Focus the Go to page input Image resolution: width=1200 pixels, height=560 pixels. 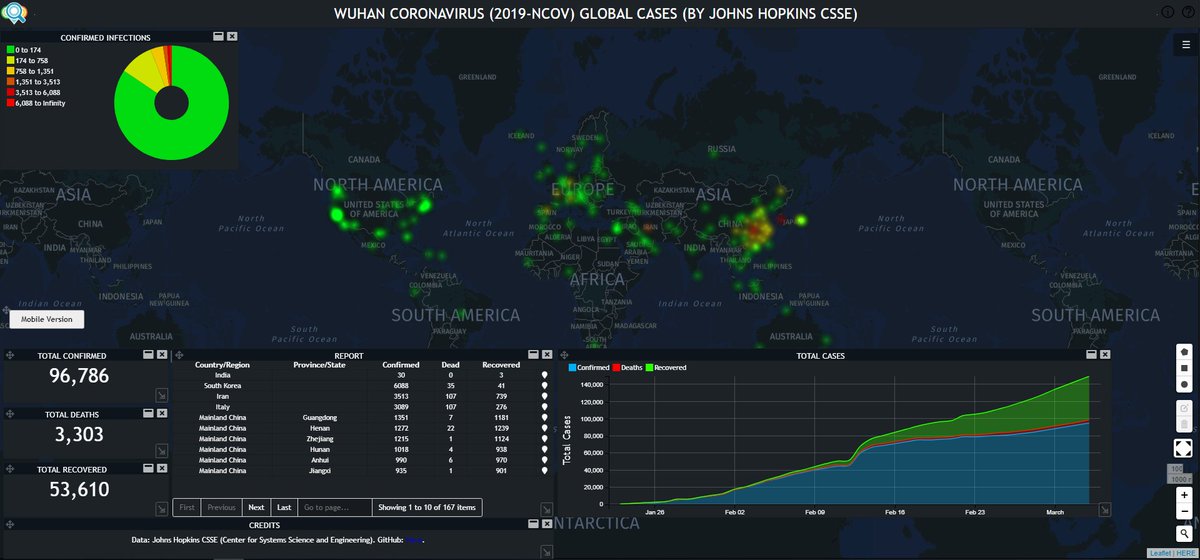click(333, 508)
